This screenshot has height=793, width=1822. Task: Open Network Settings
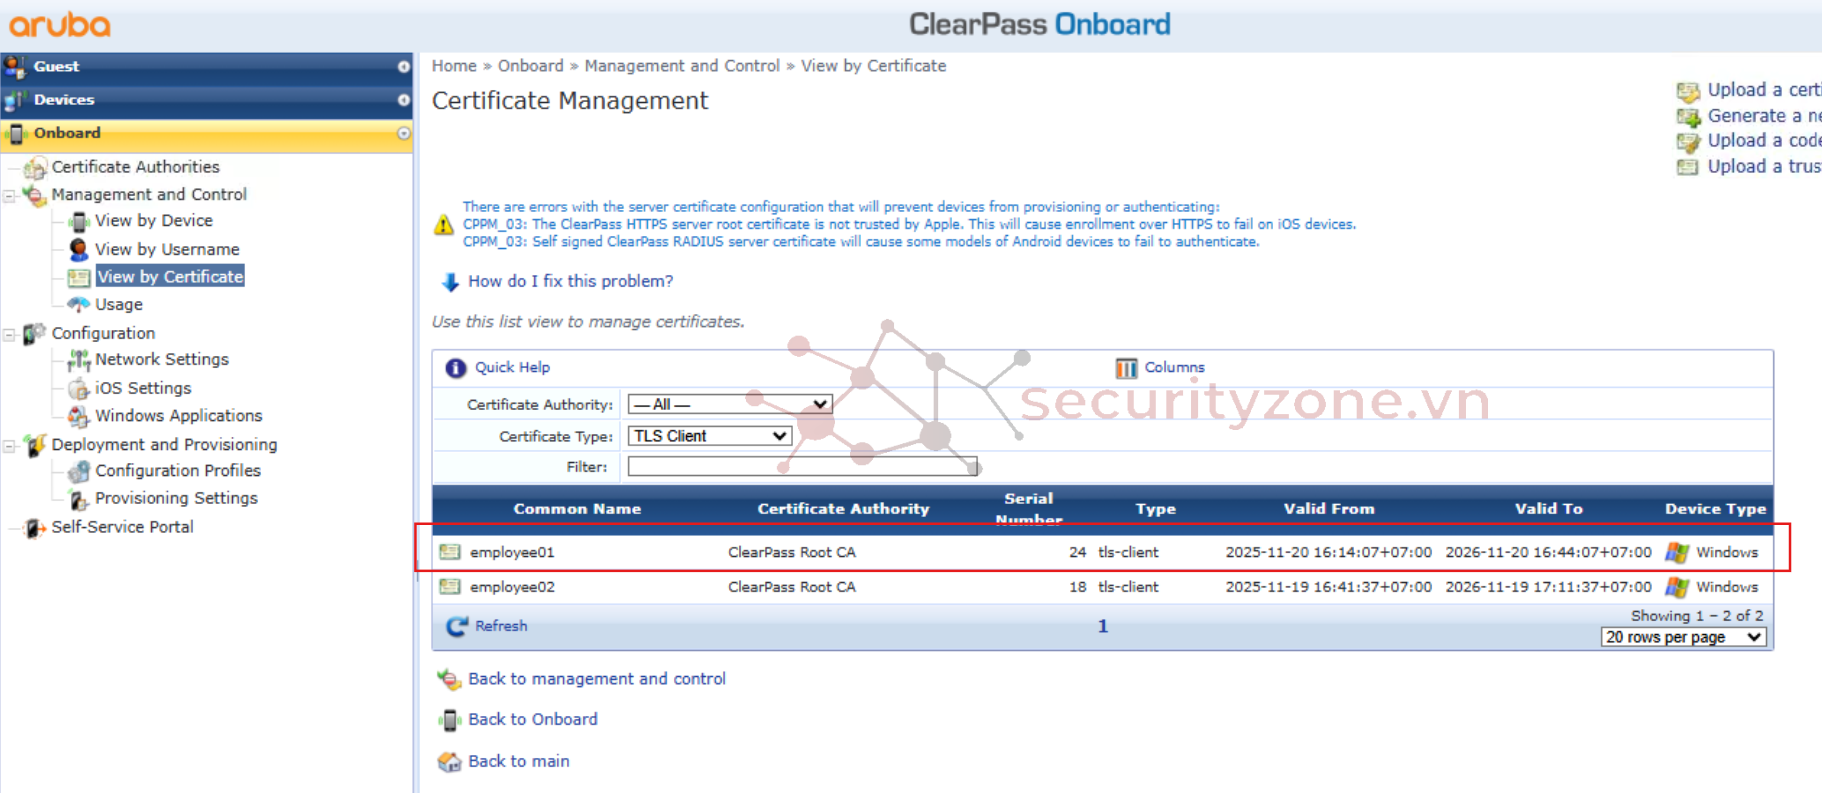162,359
